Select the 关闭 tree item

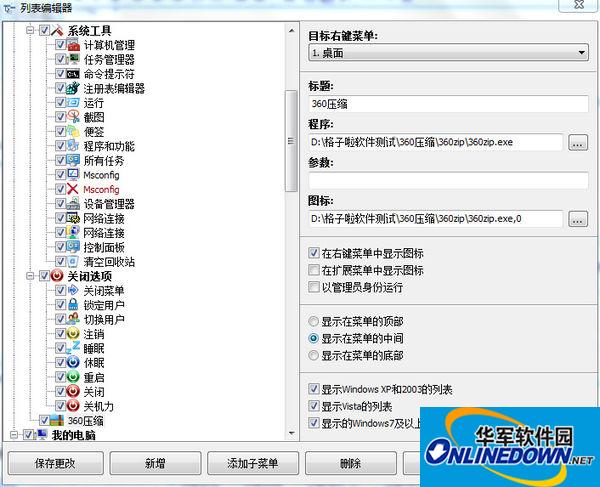coord(94,392)
